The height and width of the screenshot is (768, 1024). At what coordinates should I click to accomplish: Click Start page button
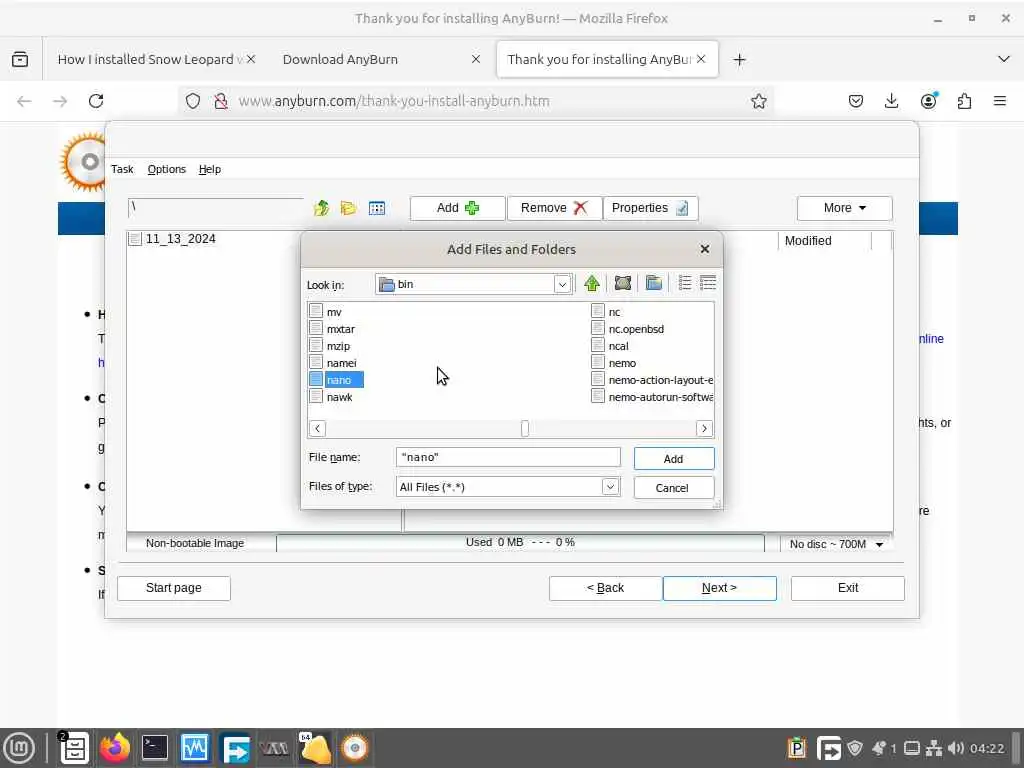(174, 588)
